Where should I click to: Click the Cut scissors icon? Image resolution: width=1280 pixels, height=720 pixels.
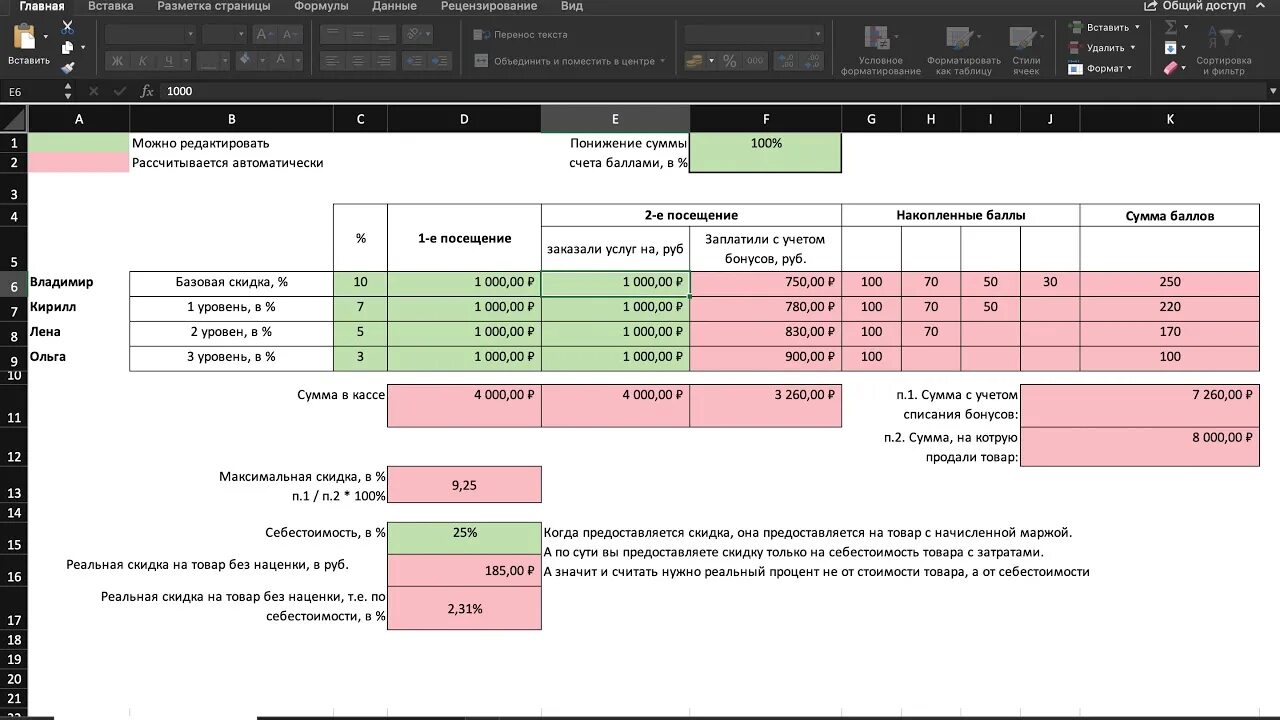pyautogui.click(x=67, y=28)
